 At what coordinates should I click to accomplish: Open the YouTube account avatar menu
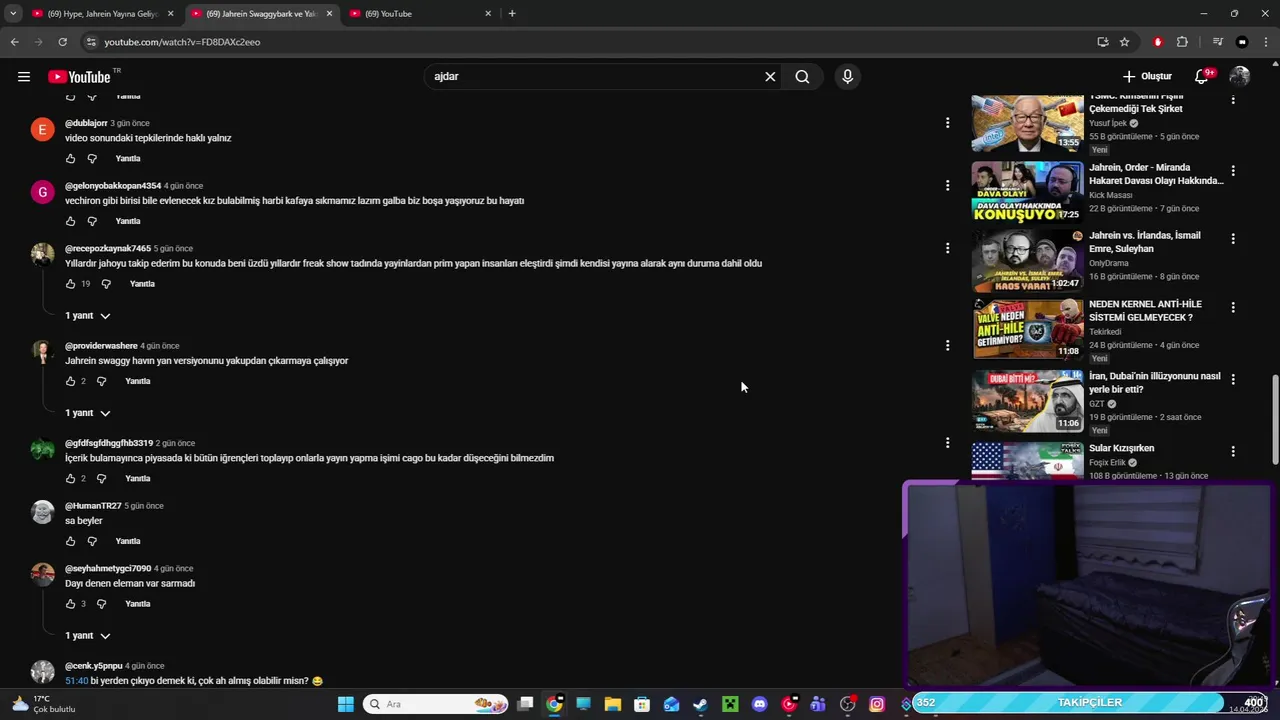click(1240, 77)
